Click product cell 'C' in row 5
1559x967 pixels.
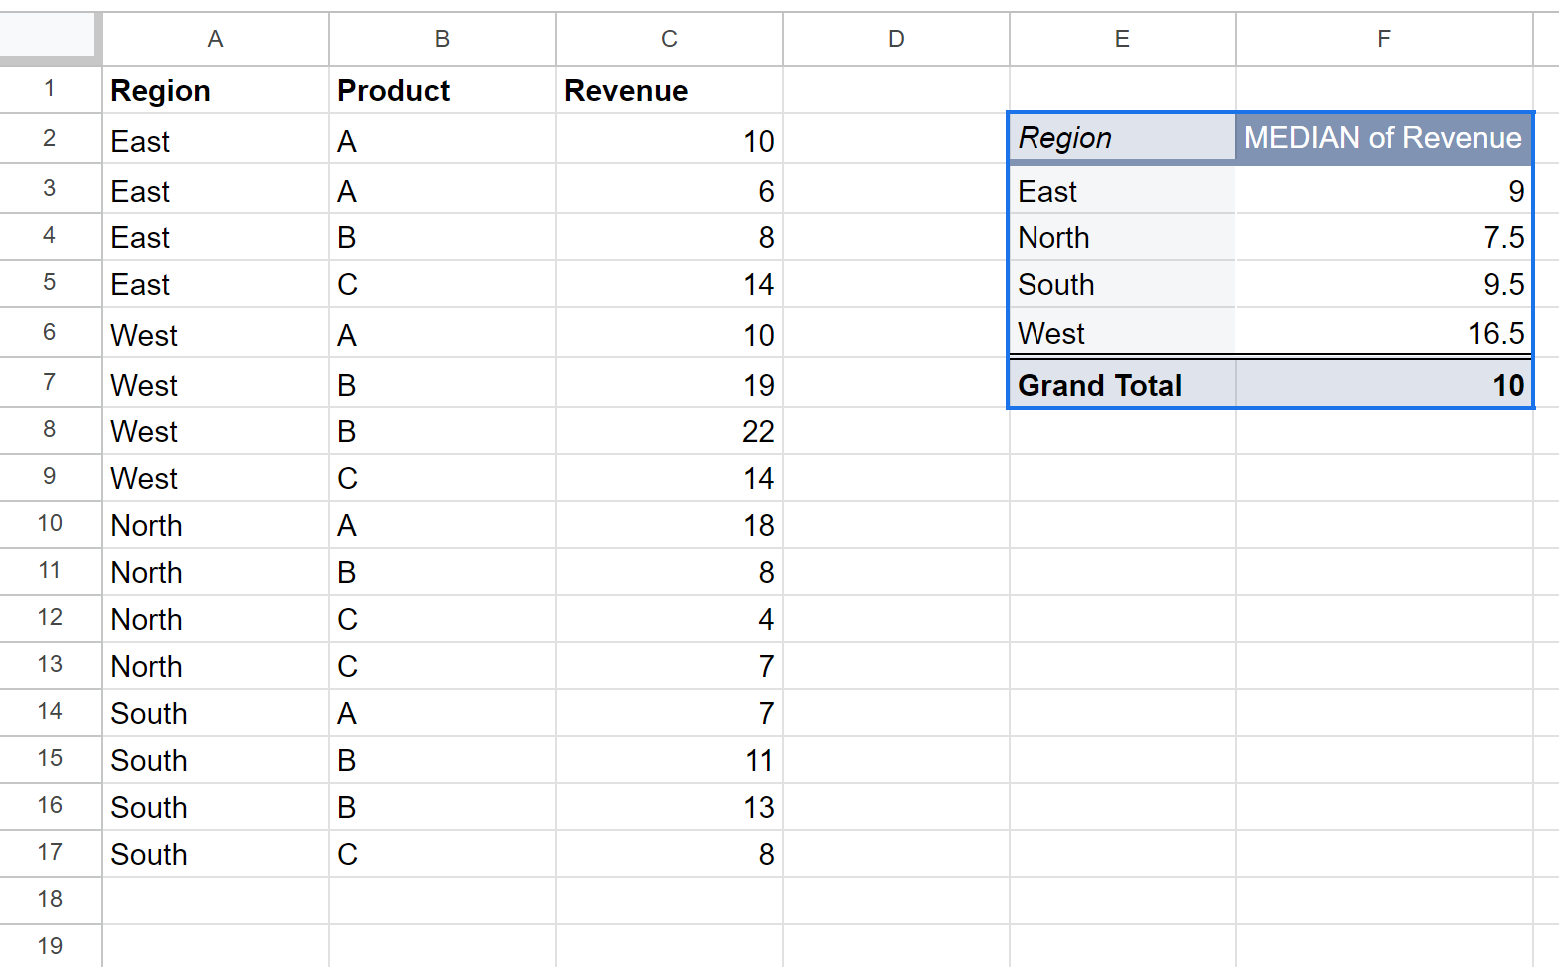tap(442, 284)
